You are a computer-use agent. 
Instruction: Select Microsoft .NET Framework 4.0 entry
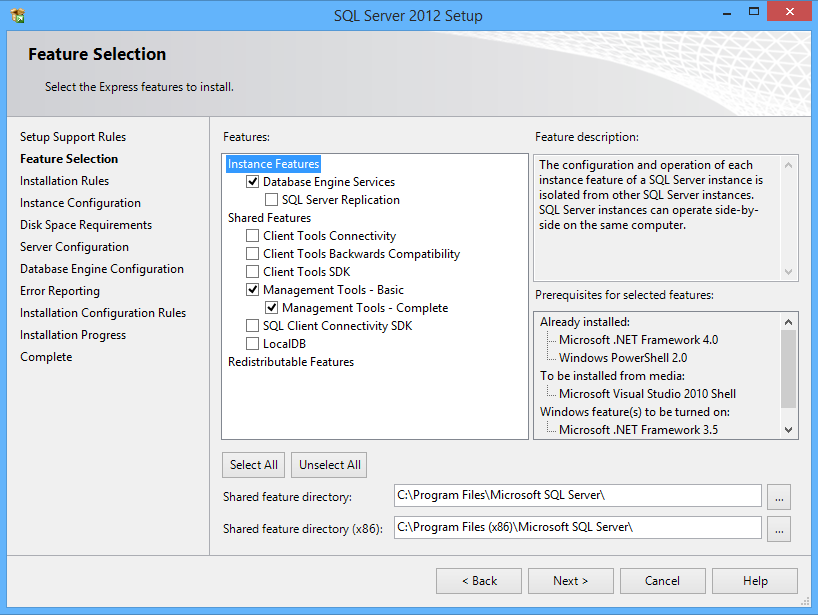click(638, 340)
